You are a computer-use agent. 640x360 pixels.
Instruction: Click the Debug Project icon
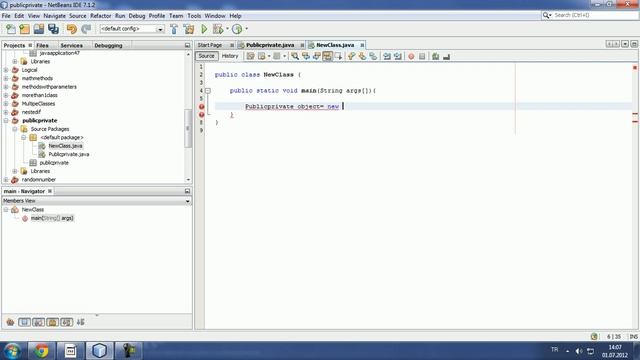click(218, 29)
